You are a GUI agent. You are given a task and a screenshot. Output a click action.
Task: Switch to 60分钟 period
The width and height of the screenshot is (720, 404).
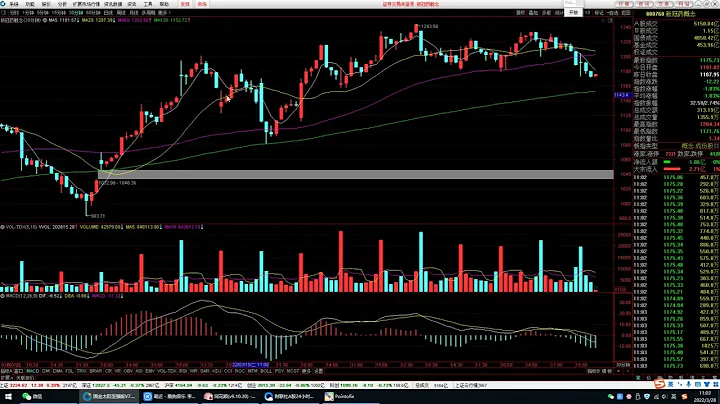[93, 13]
